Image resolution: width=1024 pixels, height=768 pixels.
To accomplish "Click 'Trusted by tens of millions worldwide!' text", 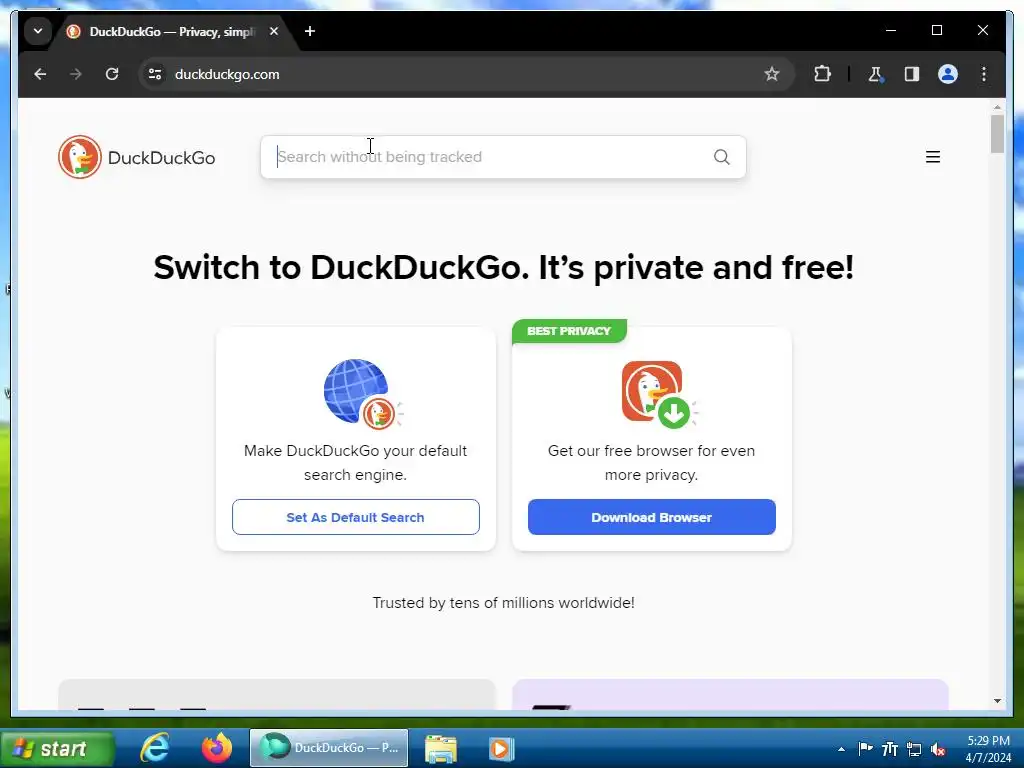I will click(x=504, y=603).
